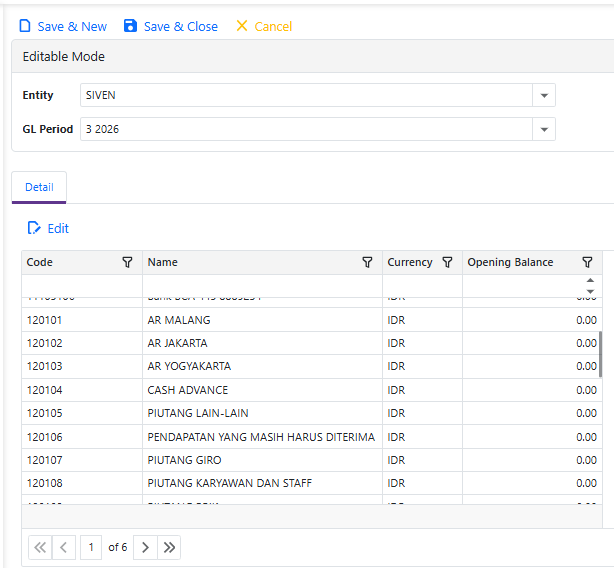The height and width of the screenshot is (568, 614).
Task: Click the IDR currency cell for PIUTANG LAIN-LAIN
Action: click(422, 413)
